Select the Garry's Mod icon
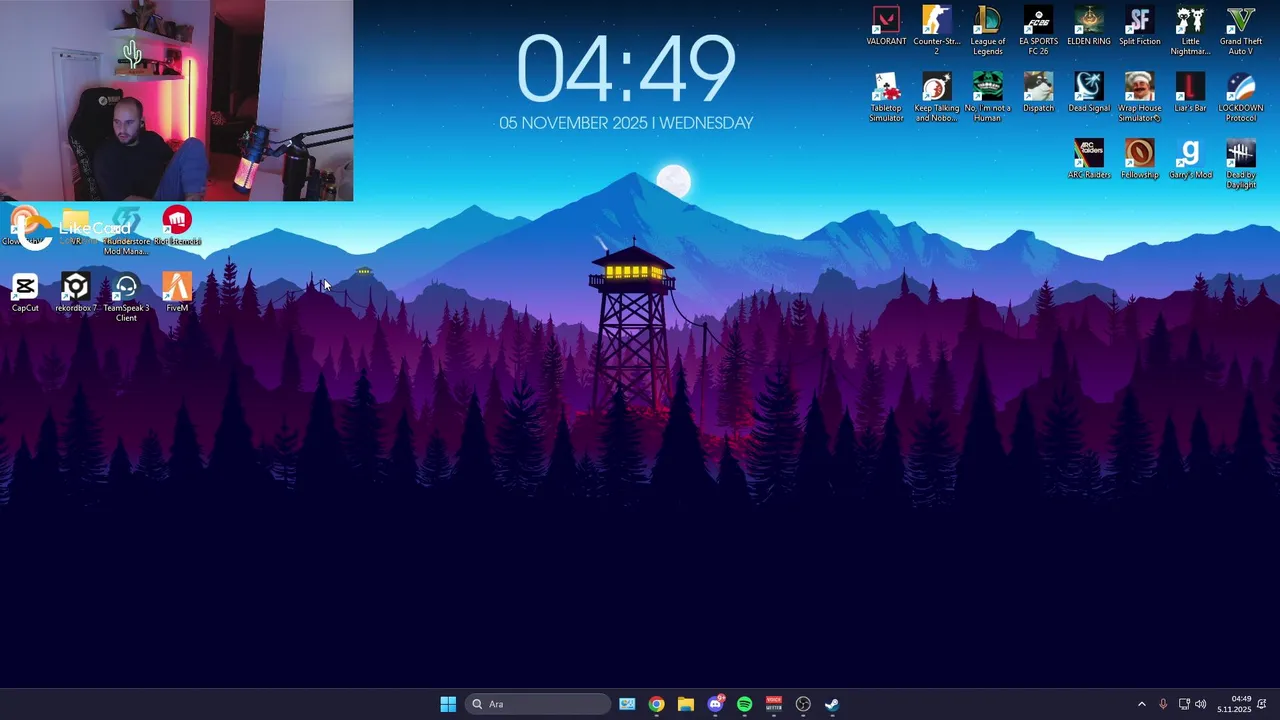Image resolution: width=1280 pixels, height=720 pixels. [1190, 160]
